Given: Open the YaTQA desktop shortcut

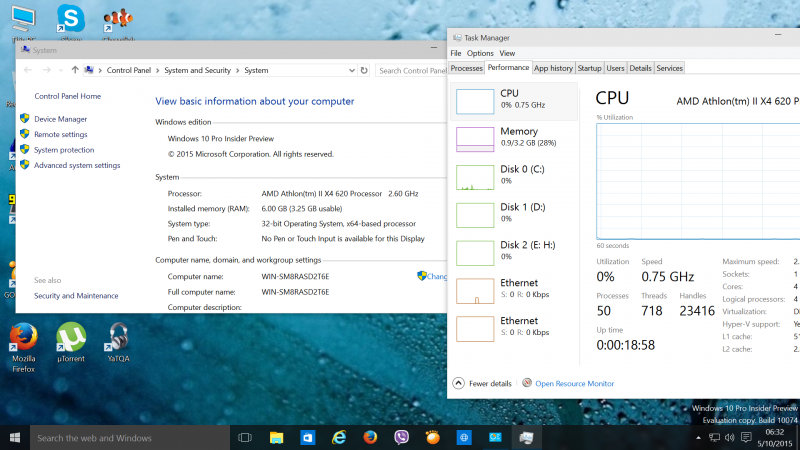Looking at the screenshot, I should pos(118,343).
